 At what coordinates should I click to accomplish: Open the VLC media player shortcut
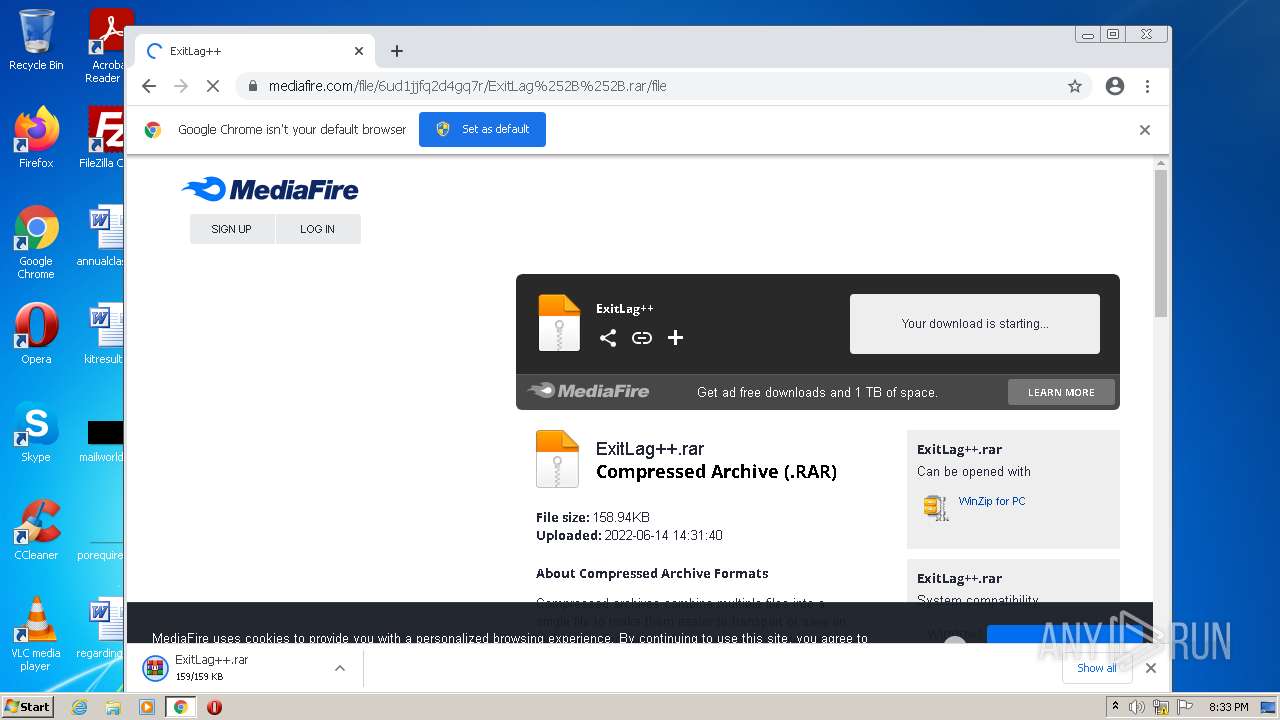(36, 634)
